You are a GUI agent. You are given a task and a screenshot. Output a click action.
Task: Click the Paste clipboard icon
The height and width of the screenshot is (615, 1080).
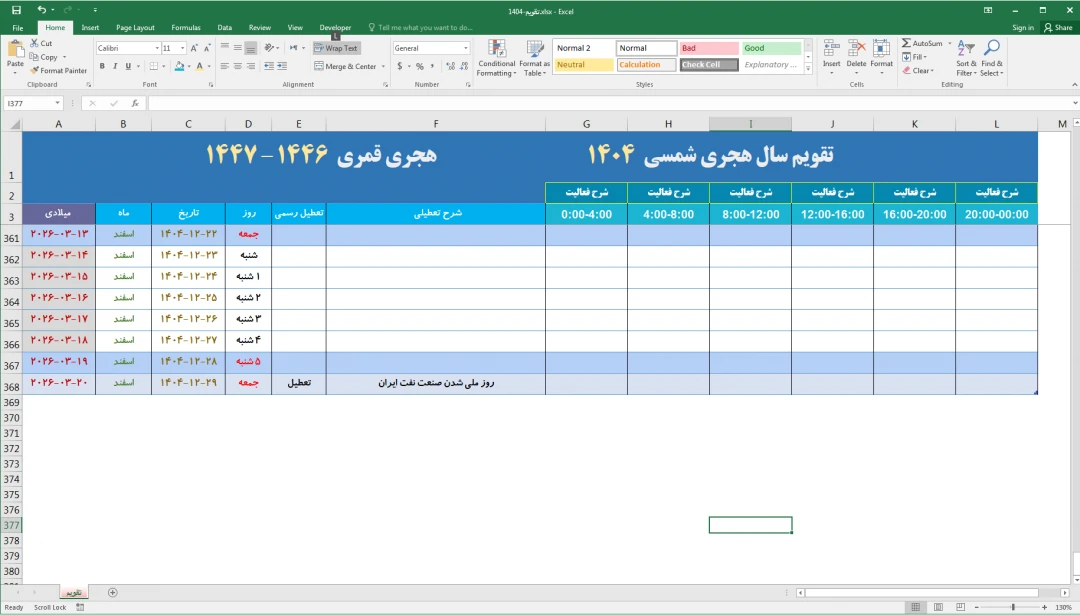pyautogui.click(x=15, y=49)
